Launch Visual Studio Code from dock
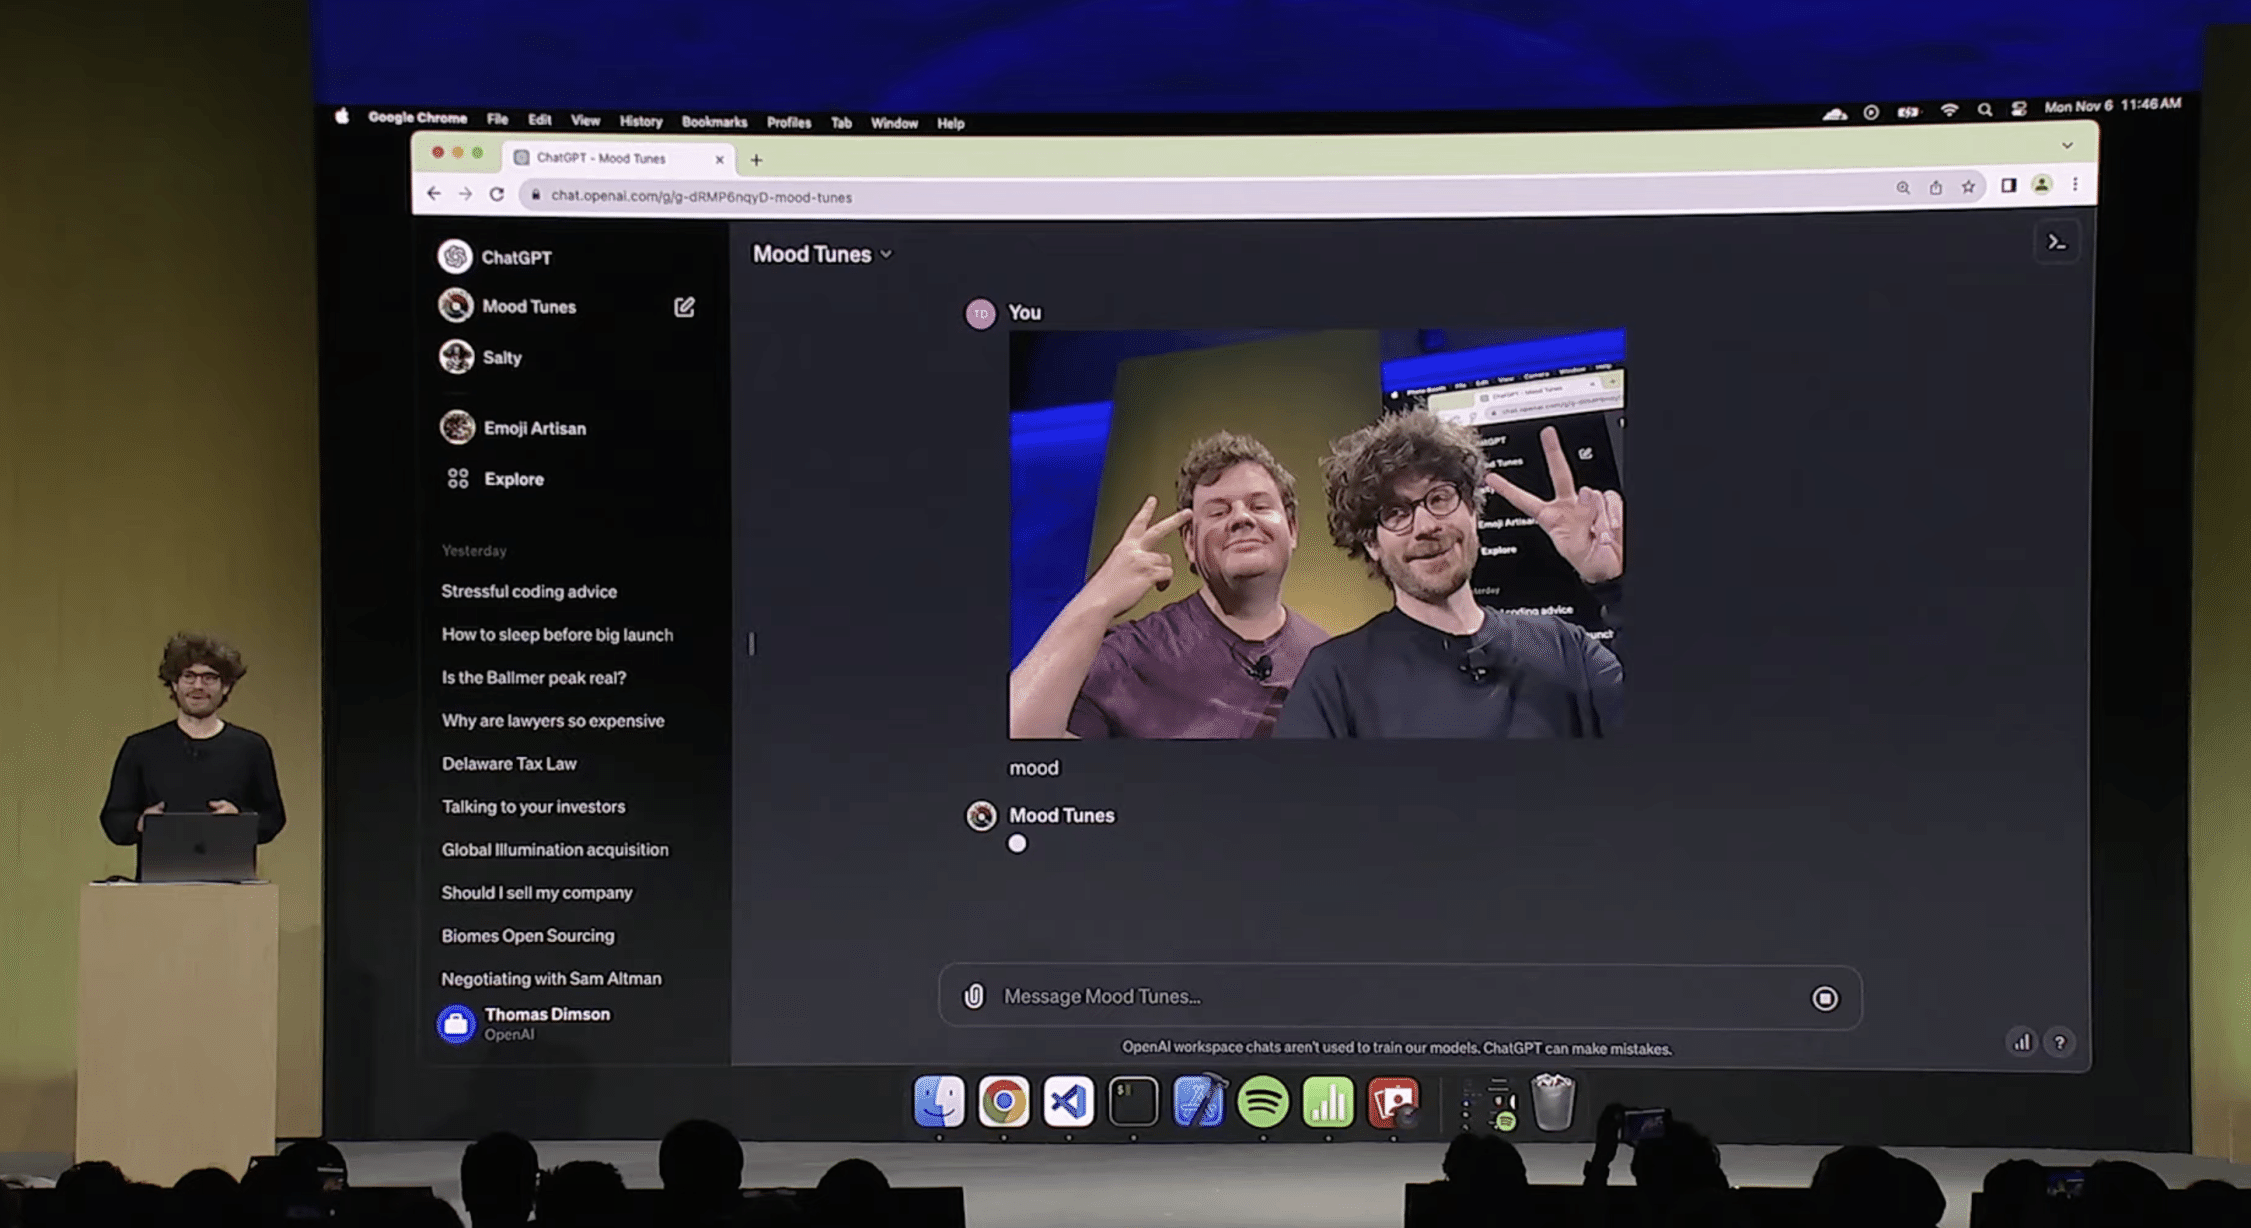Image resolution: width=2251 pixels, height=1228 pixels. 1068,1102
